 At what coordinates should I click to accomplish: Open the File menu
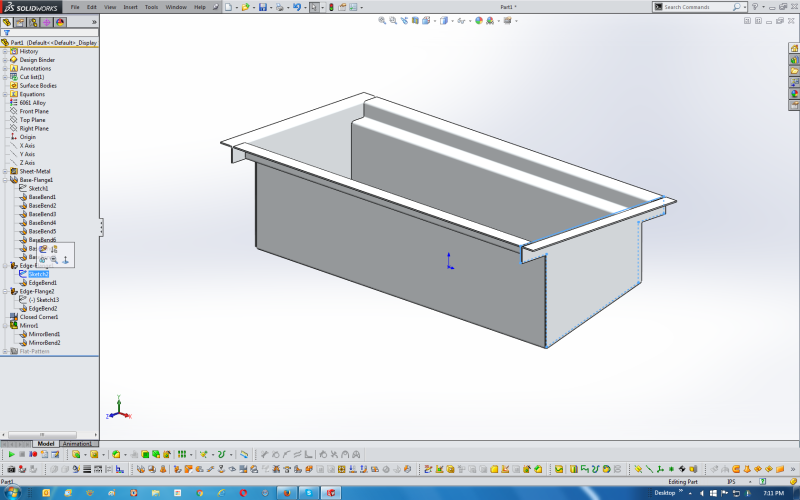pos(75,7)
